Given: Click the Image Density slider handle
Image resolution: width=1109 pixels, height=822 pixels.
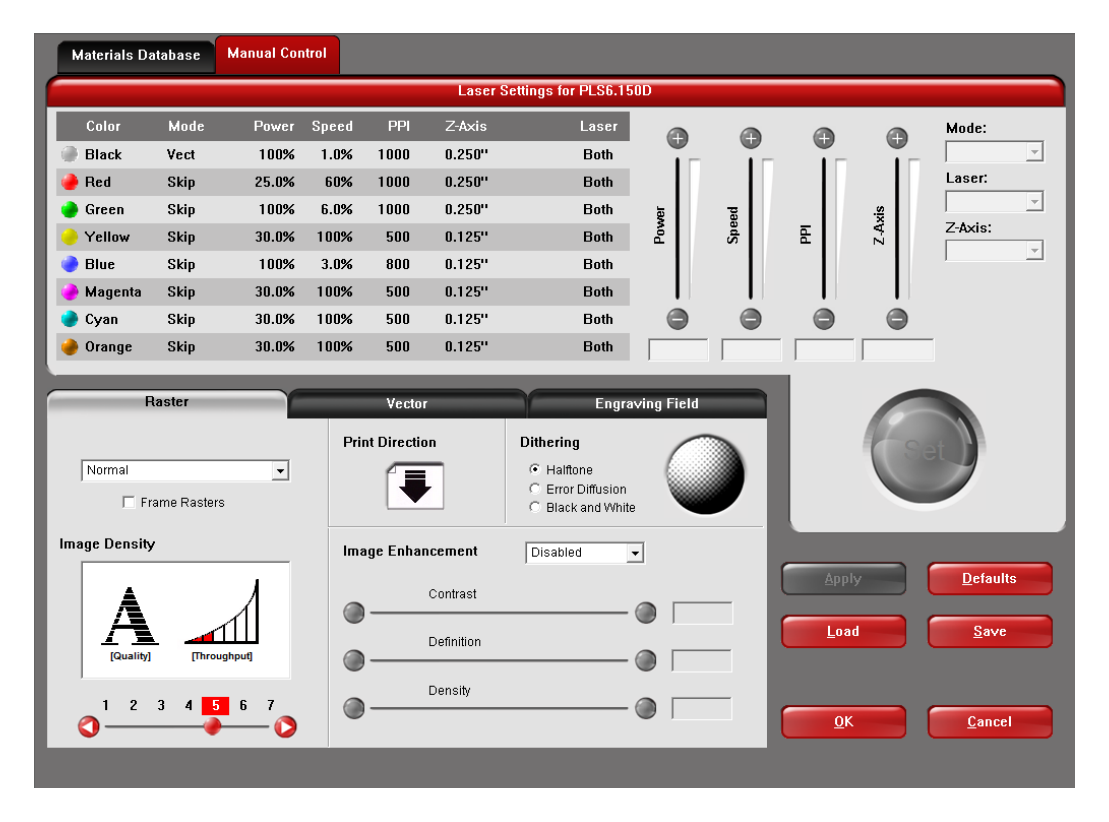Looking at the screenshot, I should pyautogui.click(x=212, y=727).
